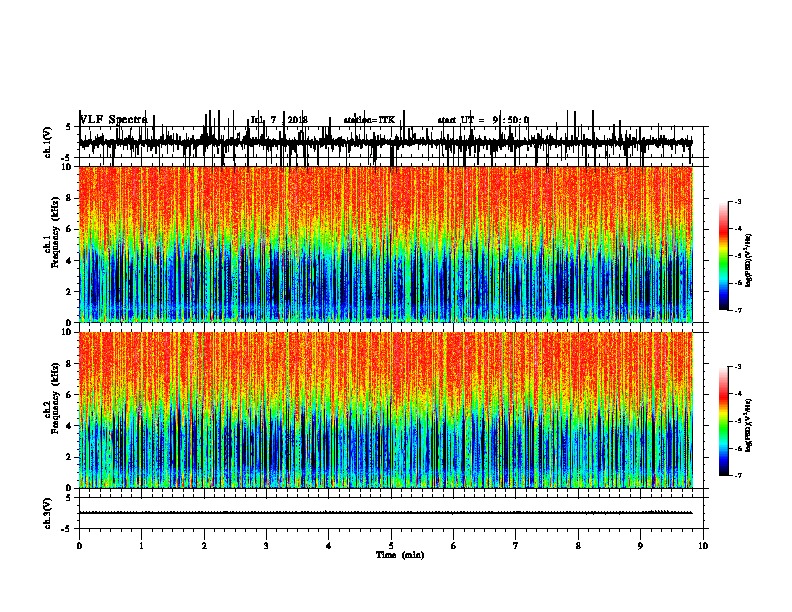Click time axis tick label "2"

pos(204,546)
